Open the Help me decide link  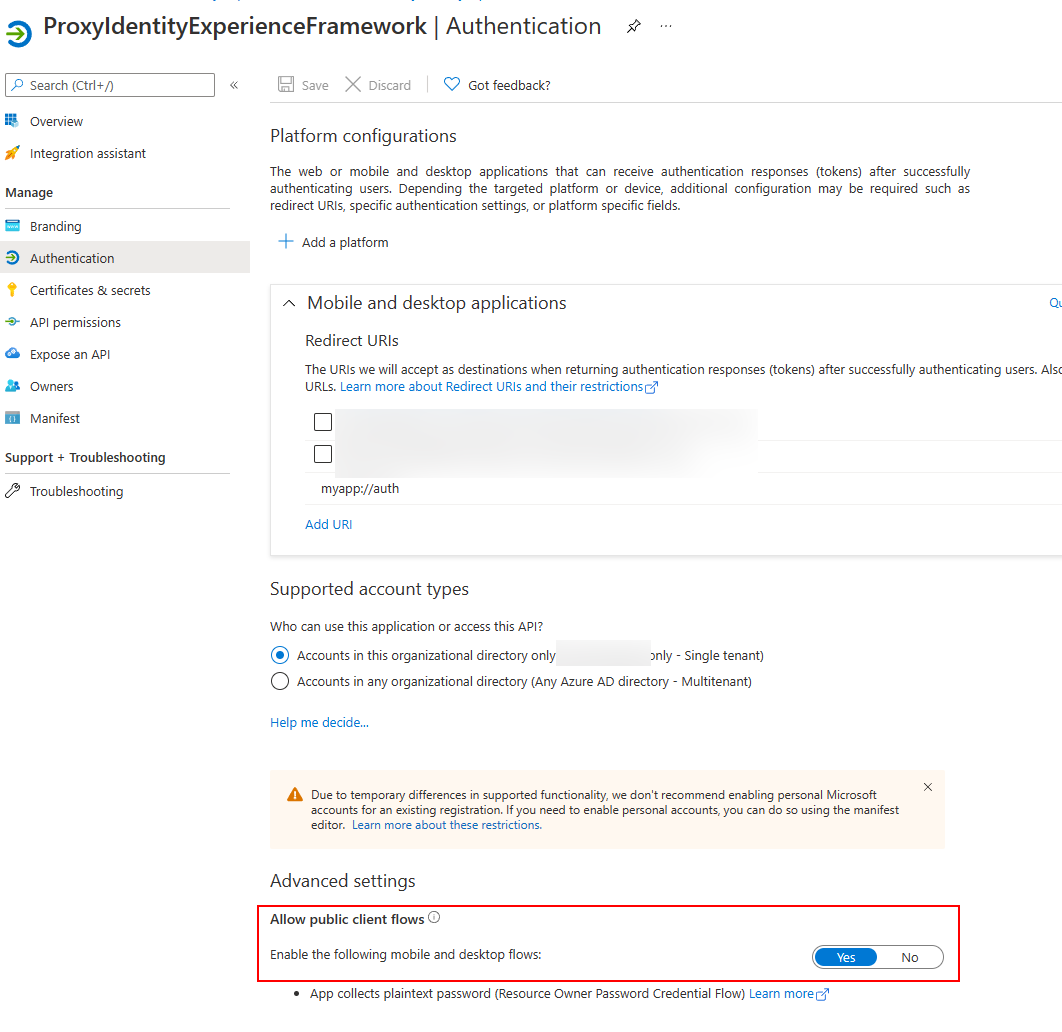point(319,722)
